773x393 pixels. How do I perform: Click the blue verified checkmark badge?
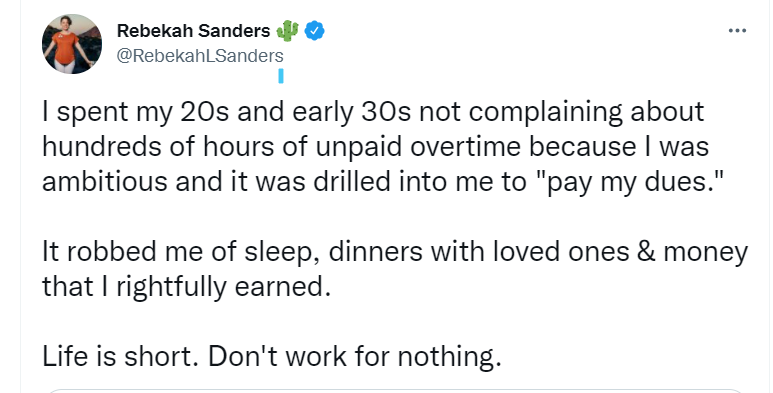[314, 31]
